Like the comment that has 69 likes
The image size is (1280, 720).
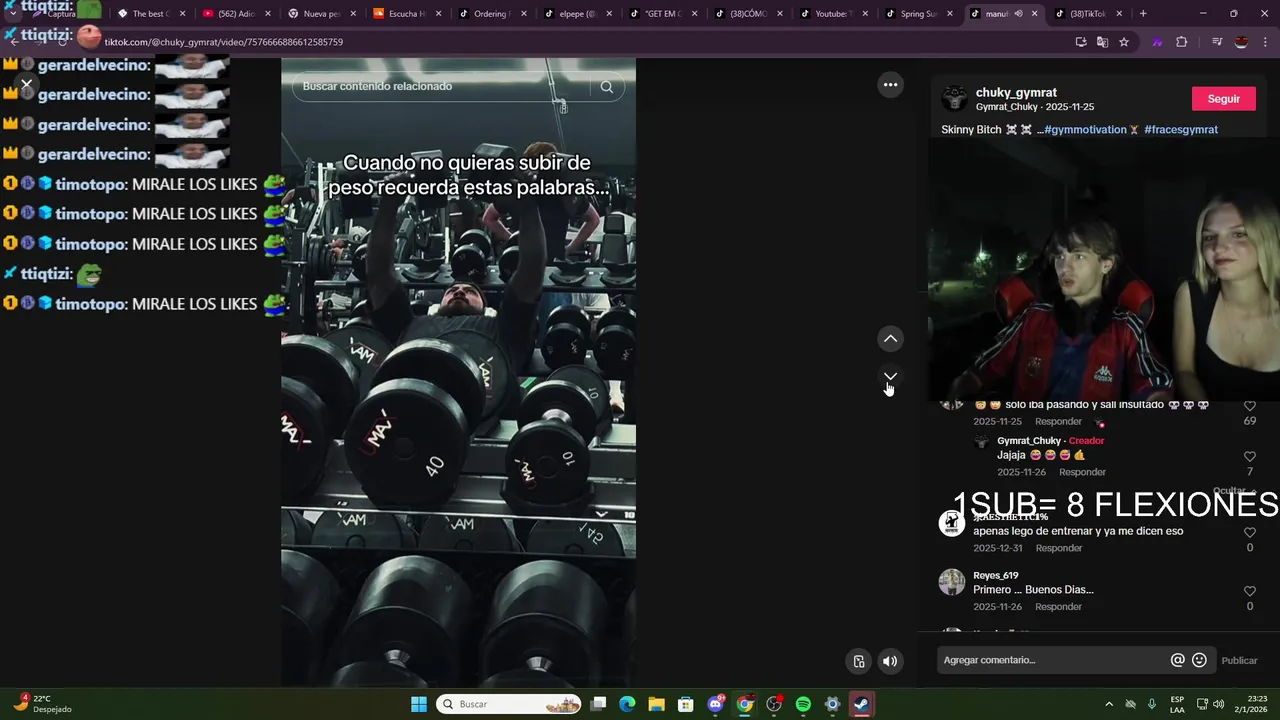pos(1250,406)
